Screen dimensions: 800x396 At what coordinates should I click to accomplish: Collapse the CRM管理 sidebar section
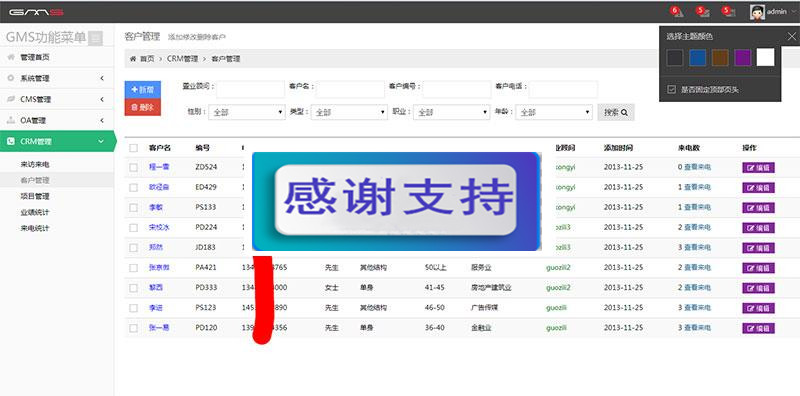point(57,141)
